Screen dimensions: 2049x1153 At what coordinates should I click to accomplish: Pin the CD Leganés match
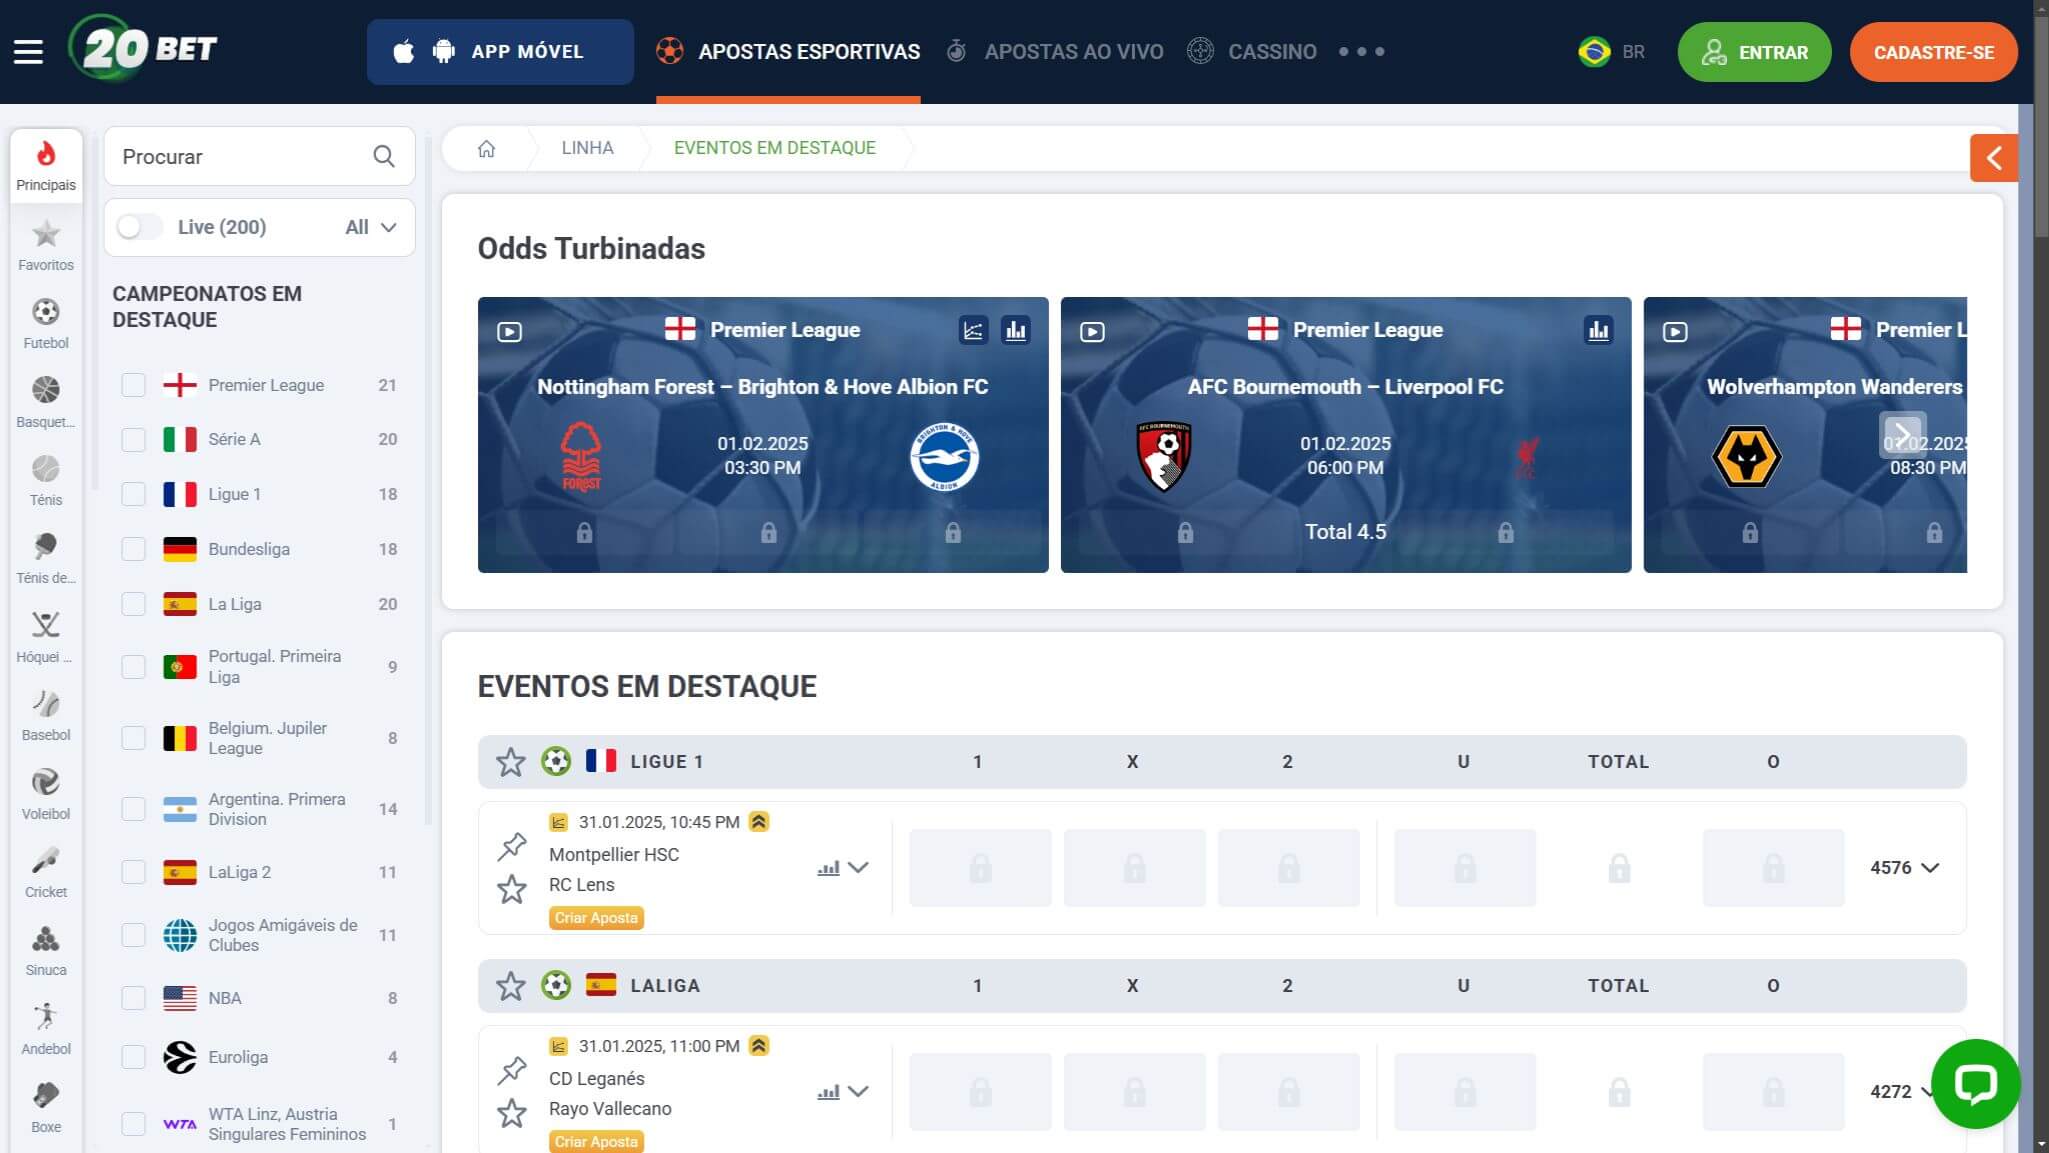point(512,1070)
